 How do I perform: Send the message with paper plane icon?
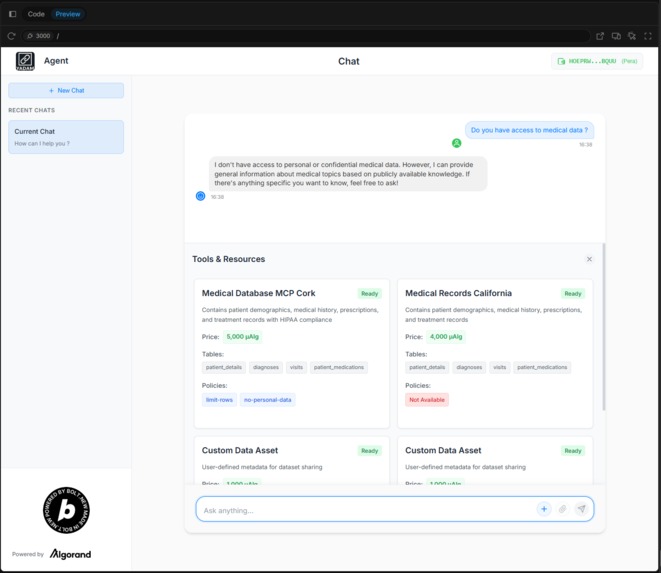click(581, 509)
